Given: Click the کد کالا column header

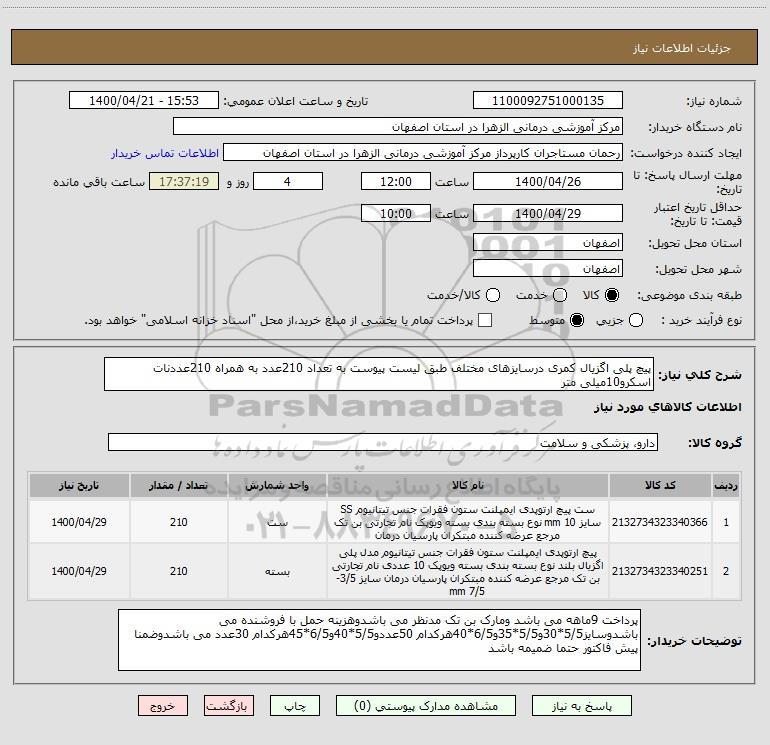Looking at the screenshot, I should pyautogui.click(x=660, y=486).
